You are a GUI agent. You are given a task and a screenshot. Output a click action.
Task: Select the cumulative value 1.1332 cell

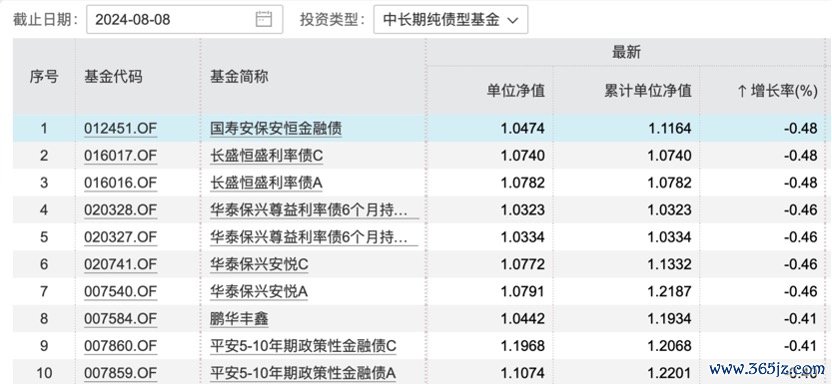670,264
